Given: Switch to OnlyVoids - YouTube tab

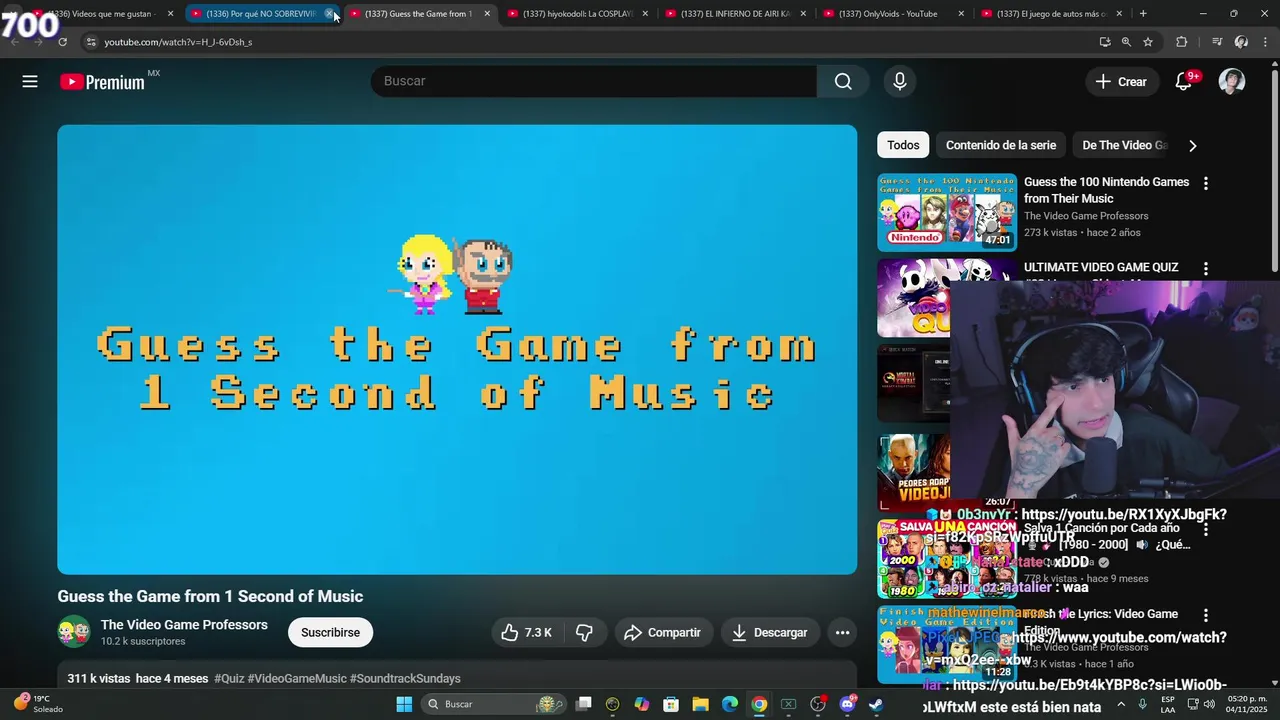Looking at the screenshot, I should [894, 14].
